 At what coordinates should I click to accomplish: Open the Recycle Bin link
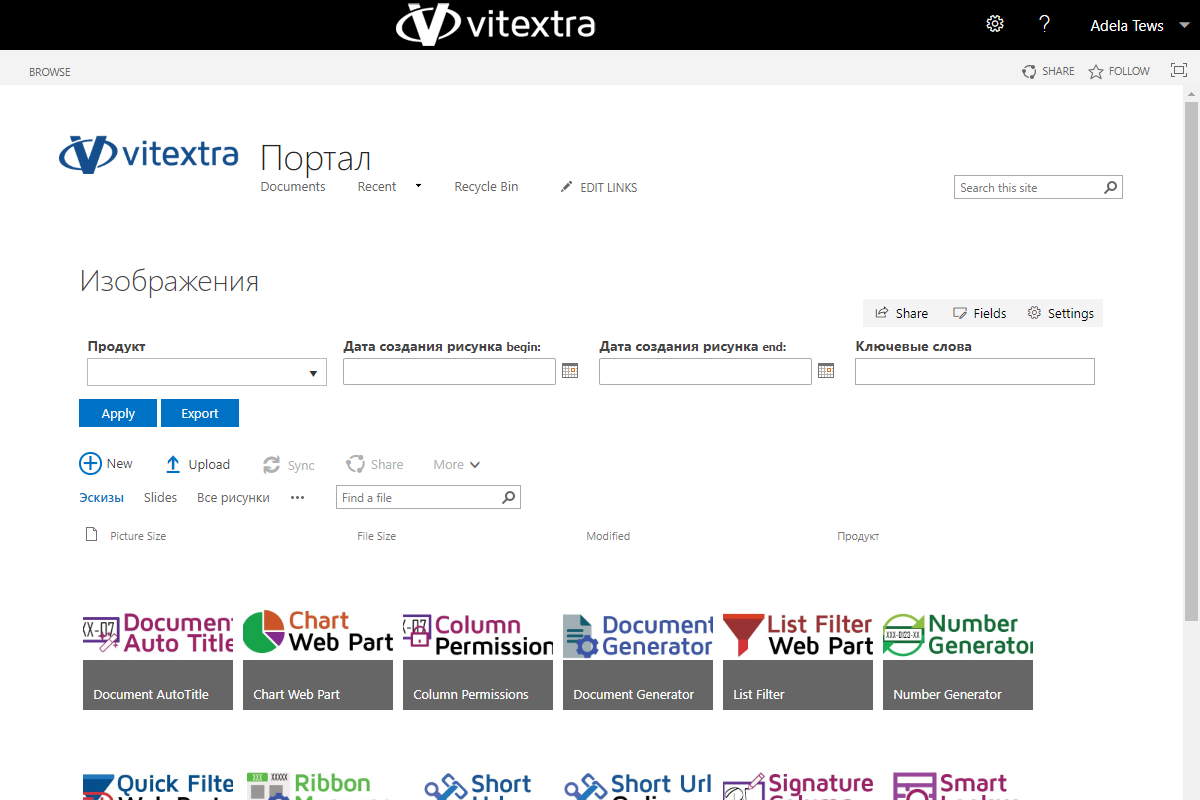point(486,187)
